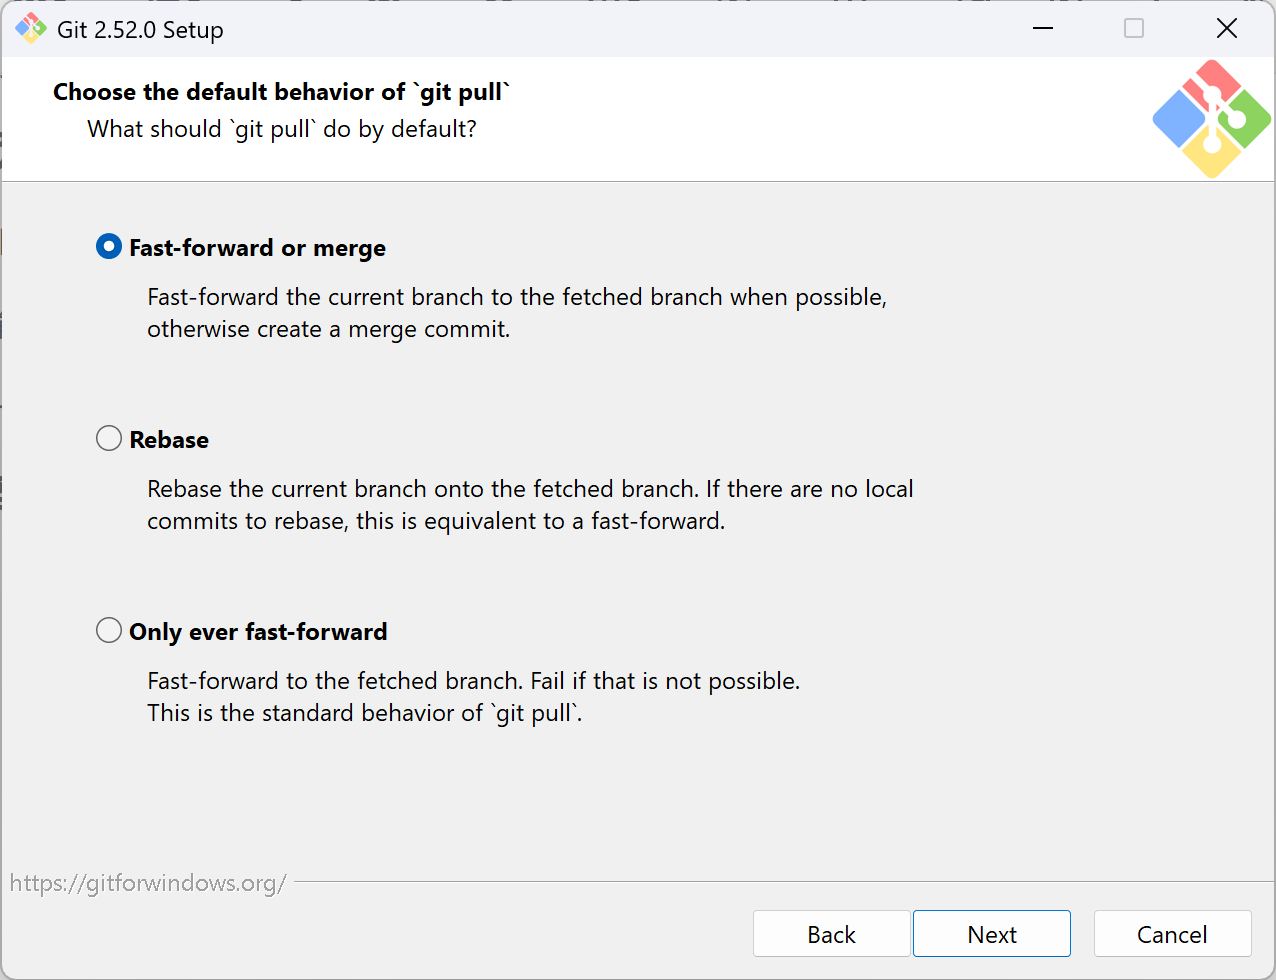The width and height of the screenshot is (1276, 980).
Task: Click the Next button
Action: click(x=992, y=934)
